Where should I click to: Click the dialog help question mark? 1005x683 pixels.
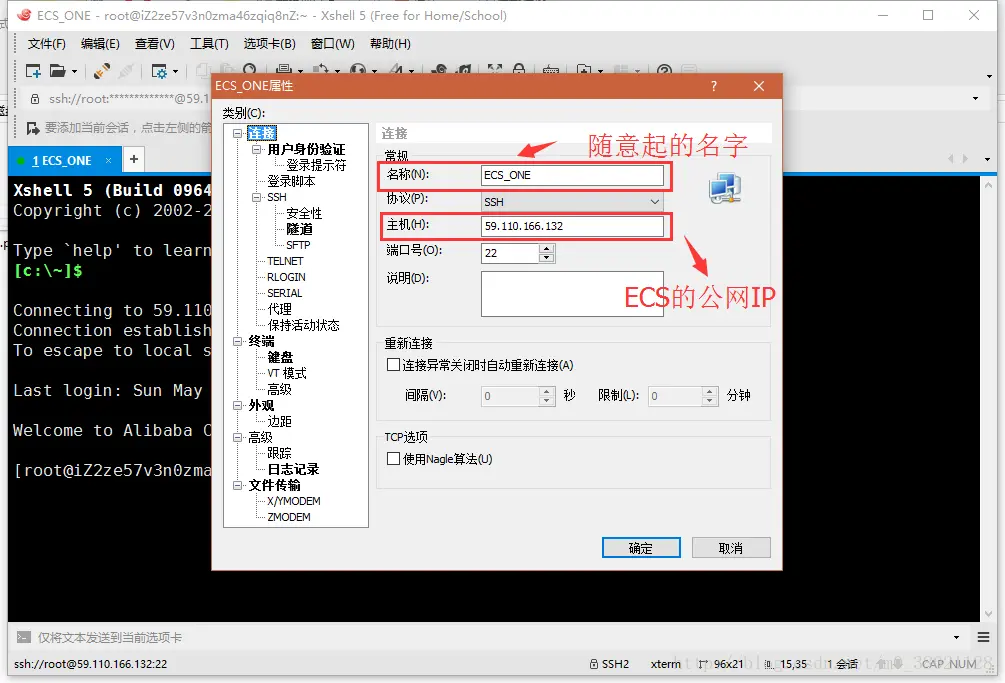tap(713, 86)
